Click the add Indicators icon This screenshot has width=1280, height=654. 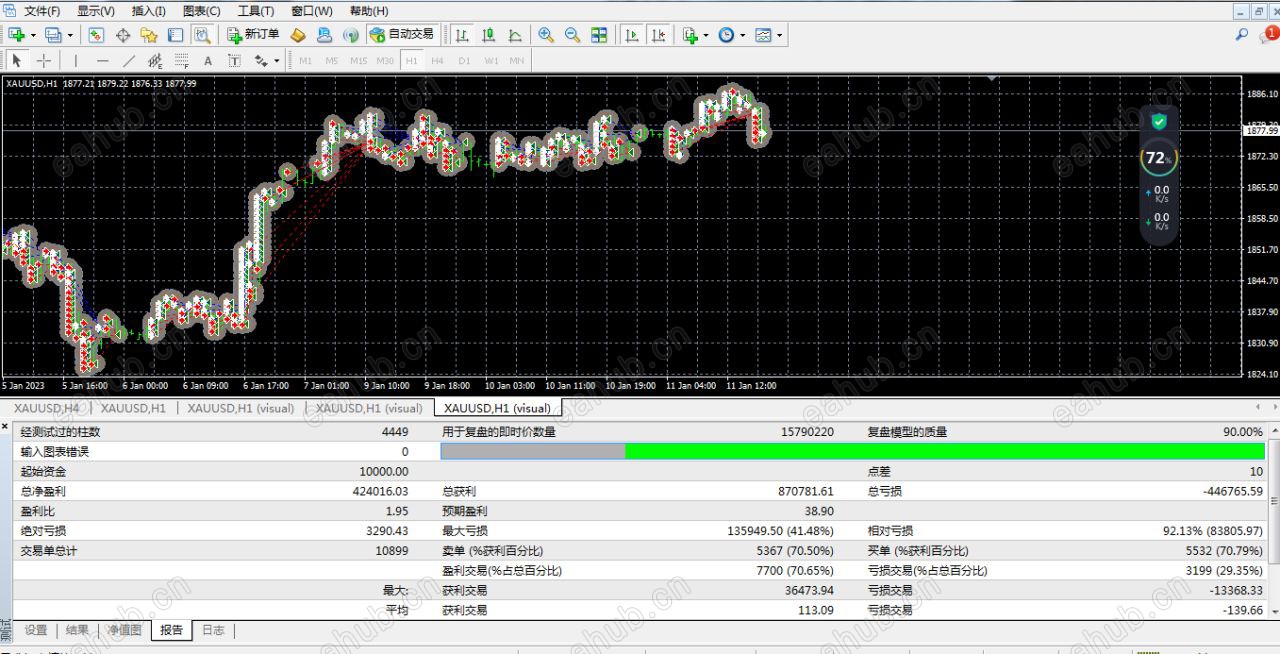tap(690, 35)
